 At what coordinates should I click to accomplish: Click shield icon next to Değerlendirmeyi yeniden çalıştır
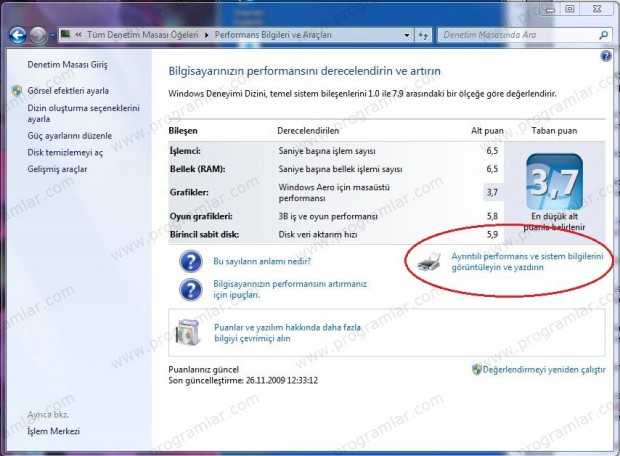tap(476, 370)
